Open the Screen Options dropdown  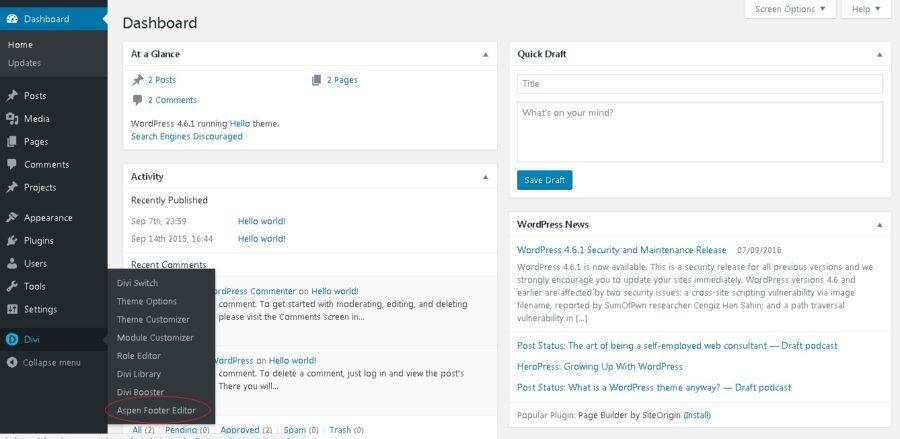pos(790,9)
